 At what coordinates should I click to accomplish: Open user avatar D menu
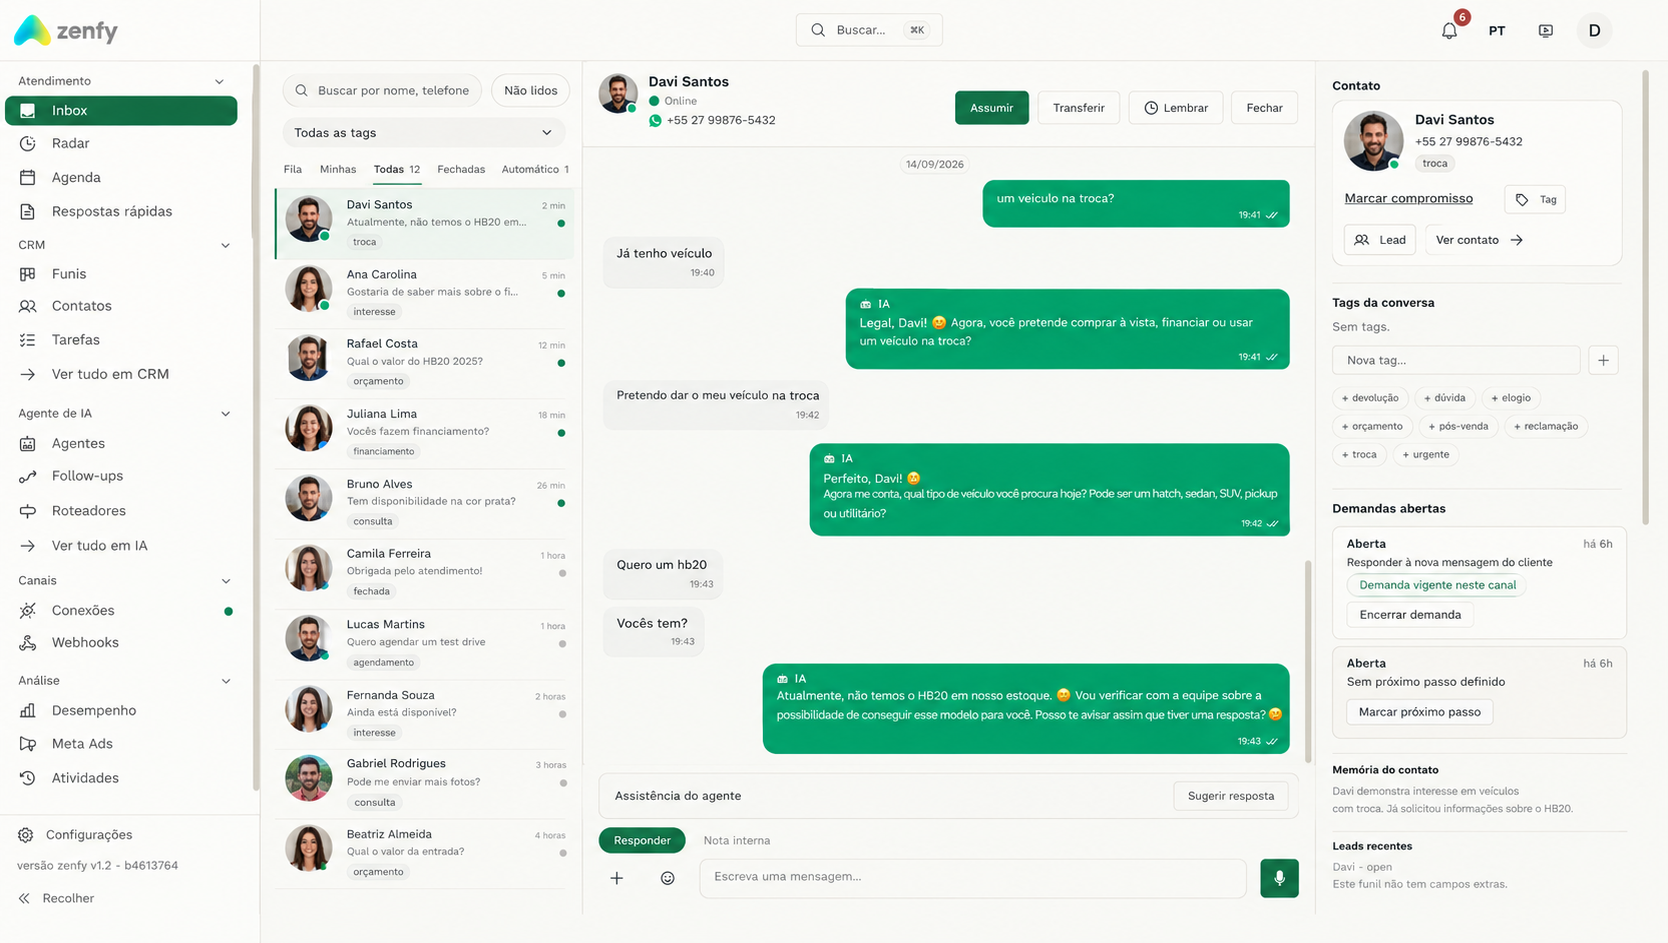point(1595,30)
